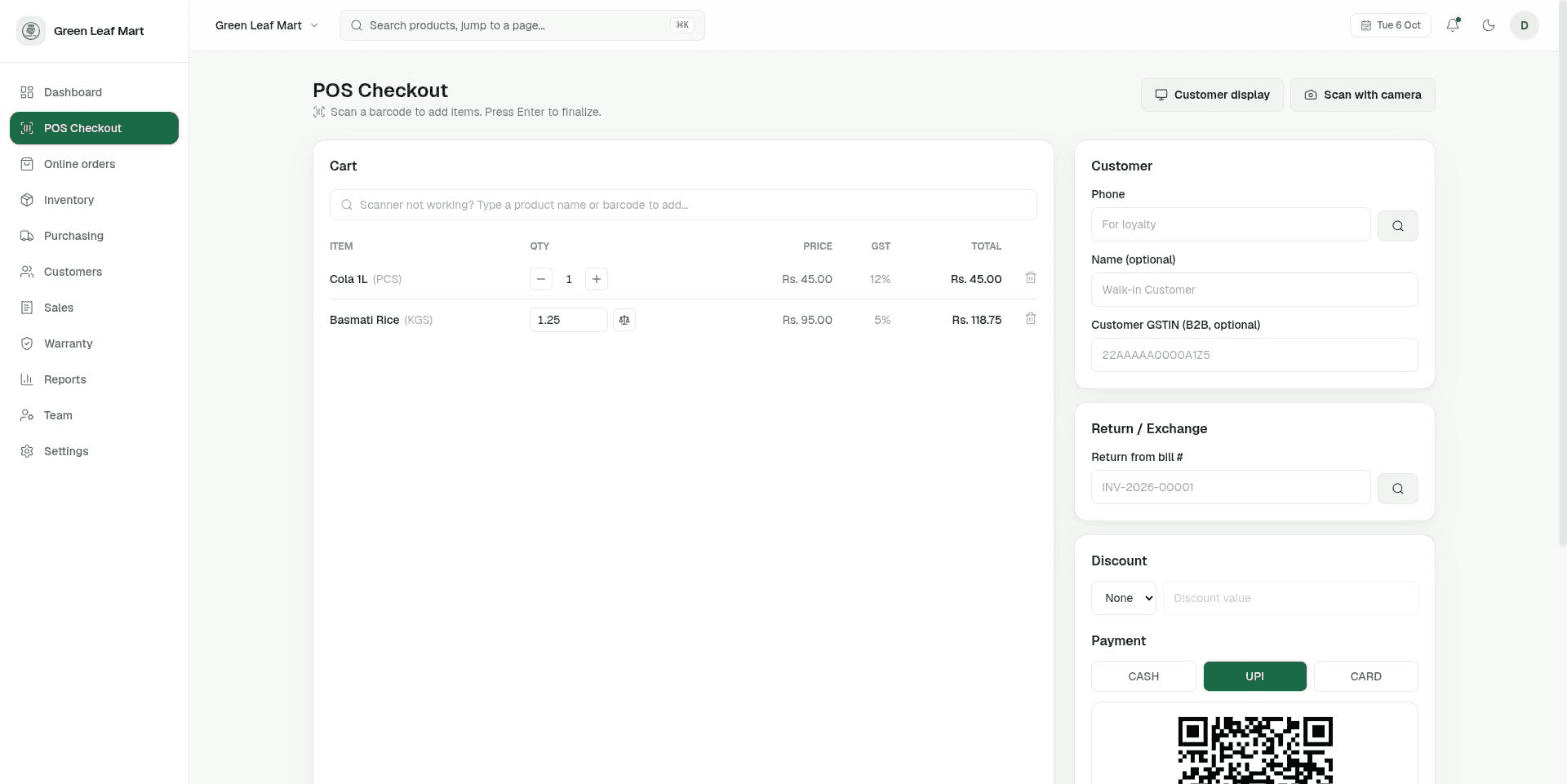This screenshot has width=1567, height=784.
Task: Click the Discount value field
Action: pos(1290,598)
